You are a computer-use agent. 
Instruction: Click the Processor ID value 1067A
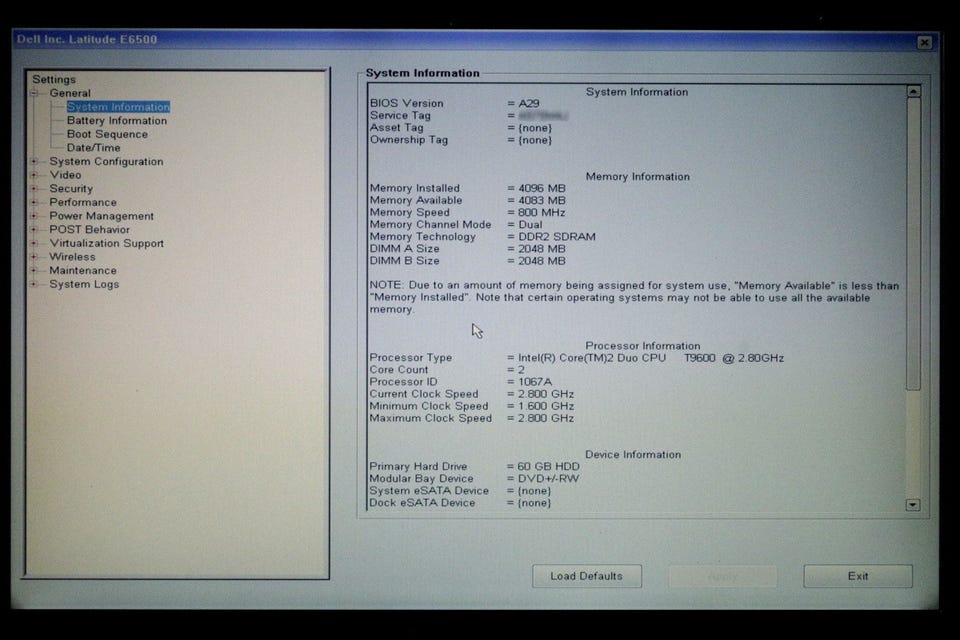535,382
